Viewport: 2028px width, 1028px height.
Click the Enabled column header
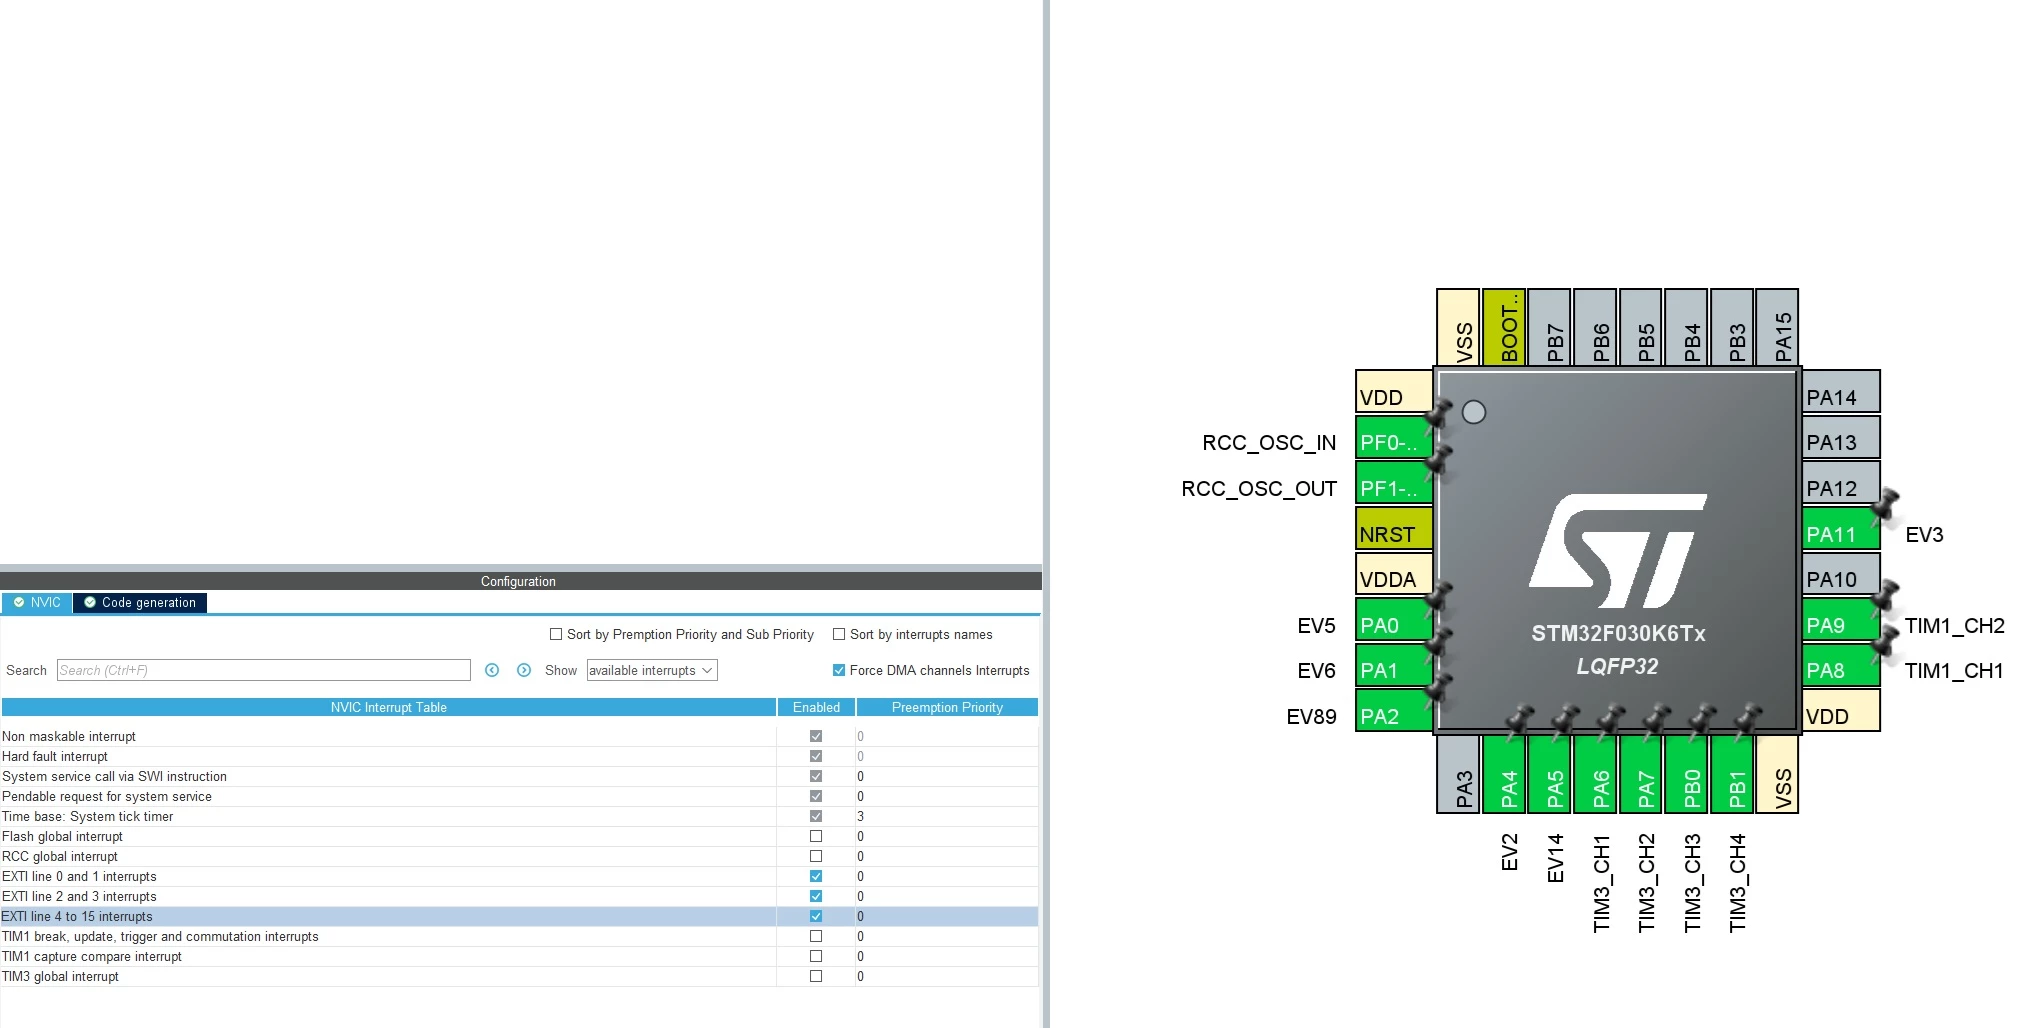(816, 707)
